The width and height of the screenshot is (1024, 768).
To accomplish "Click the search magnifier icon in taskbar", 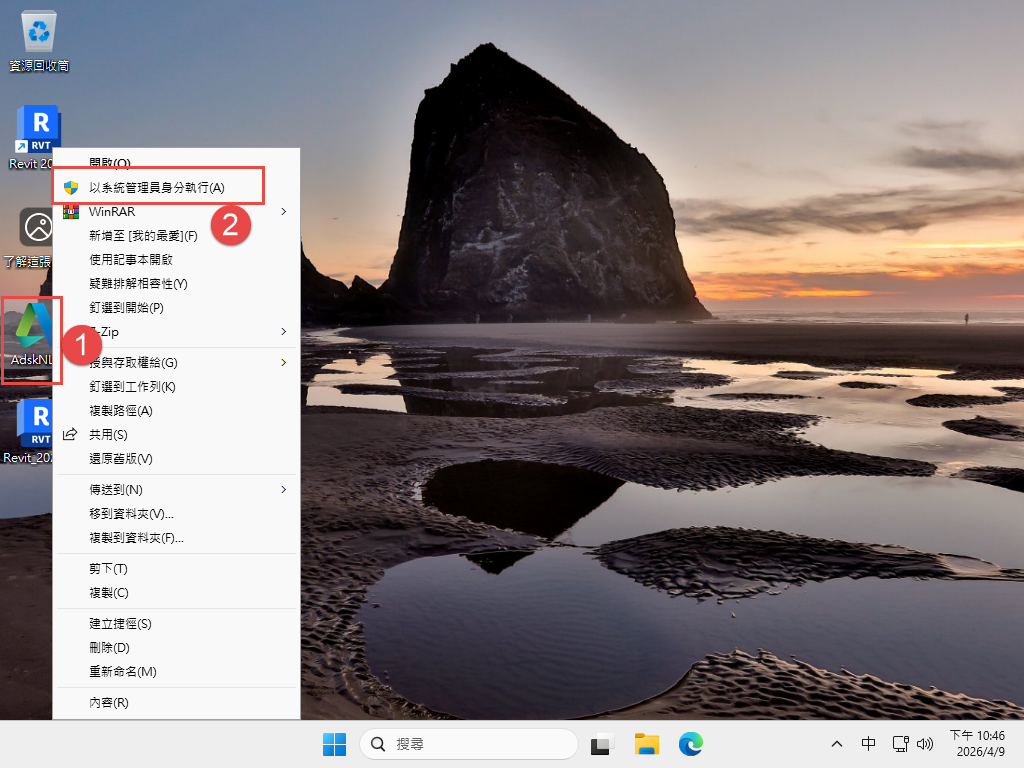I will tap(377, 744).
